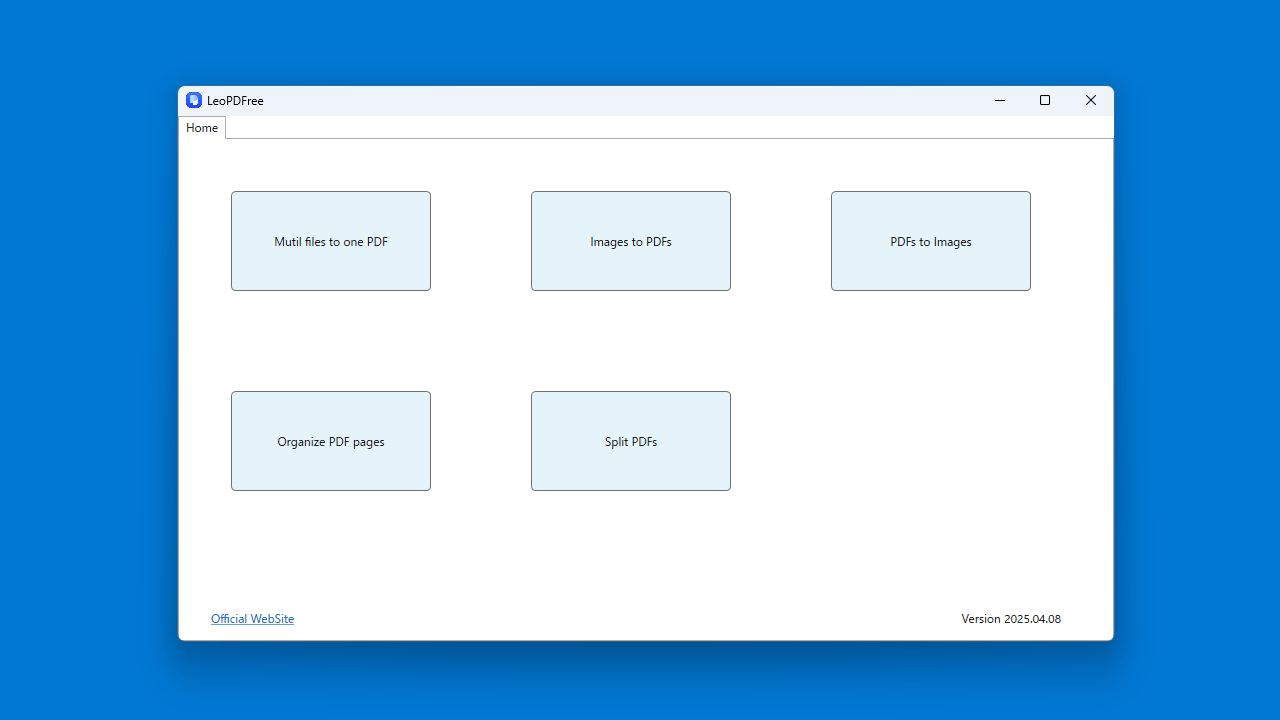Image resolution: width=1280 pixels, height=720 pixels.
Task: Click the LeoPDFree app icon in title bar
Action: pyautogui.click(x=194, y=100)
